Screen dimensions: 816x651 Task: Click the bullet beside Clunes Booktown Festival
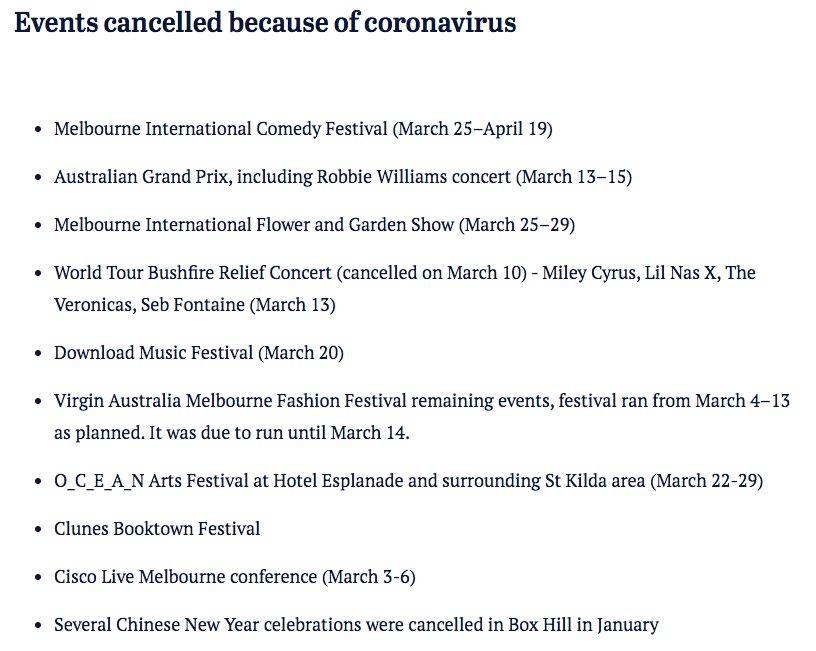tap(37, 529)
